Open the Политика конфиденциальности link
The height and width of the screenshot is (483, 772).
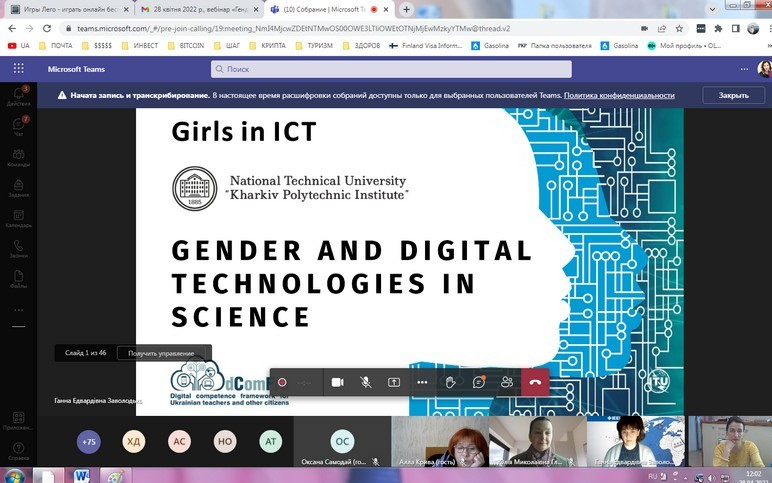[x=619, y=96]
